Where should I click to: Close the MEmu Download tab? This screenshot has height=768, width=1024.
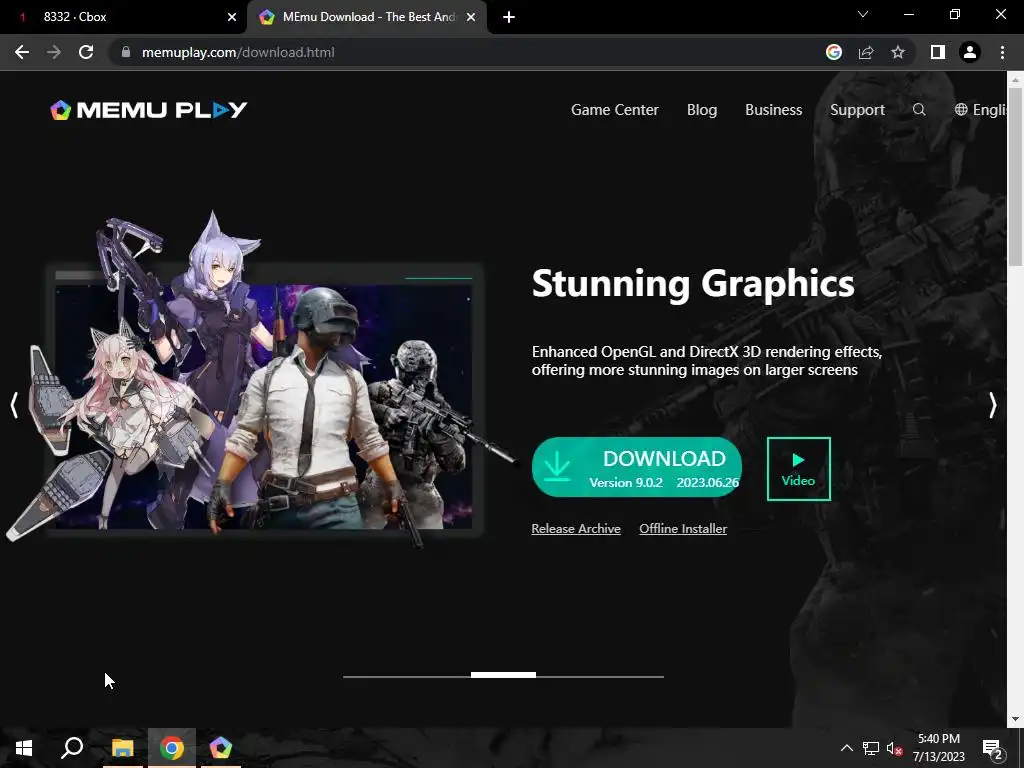(x=471, y=17)
